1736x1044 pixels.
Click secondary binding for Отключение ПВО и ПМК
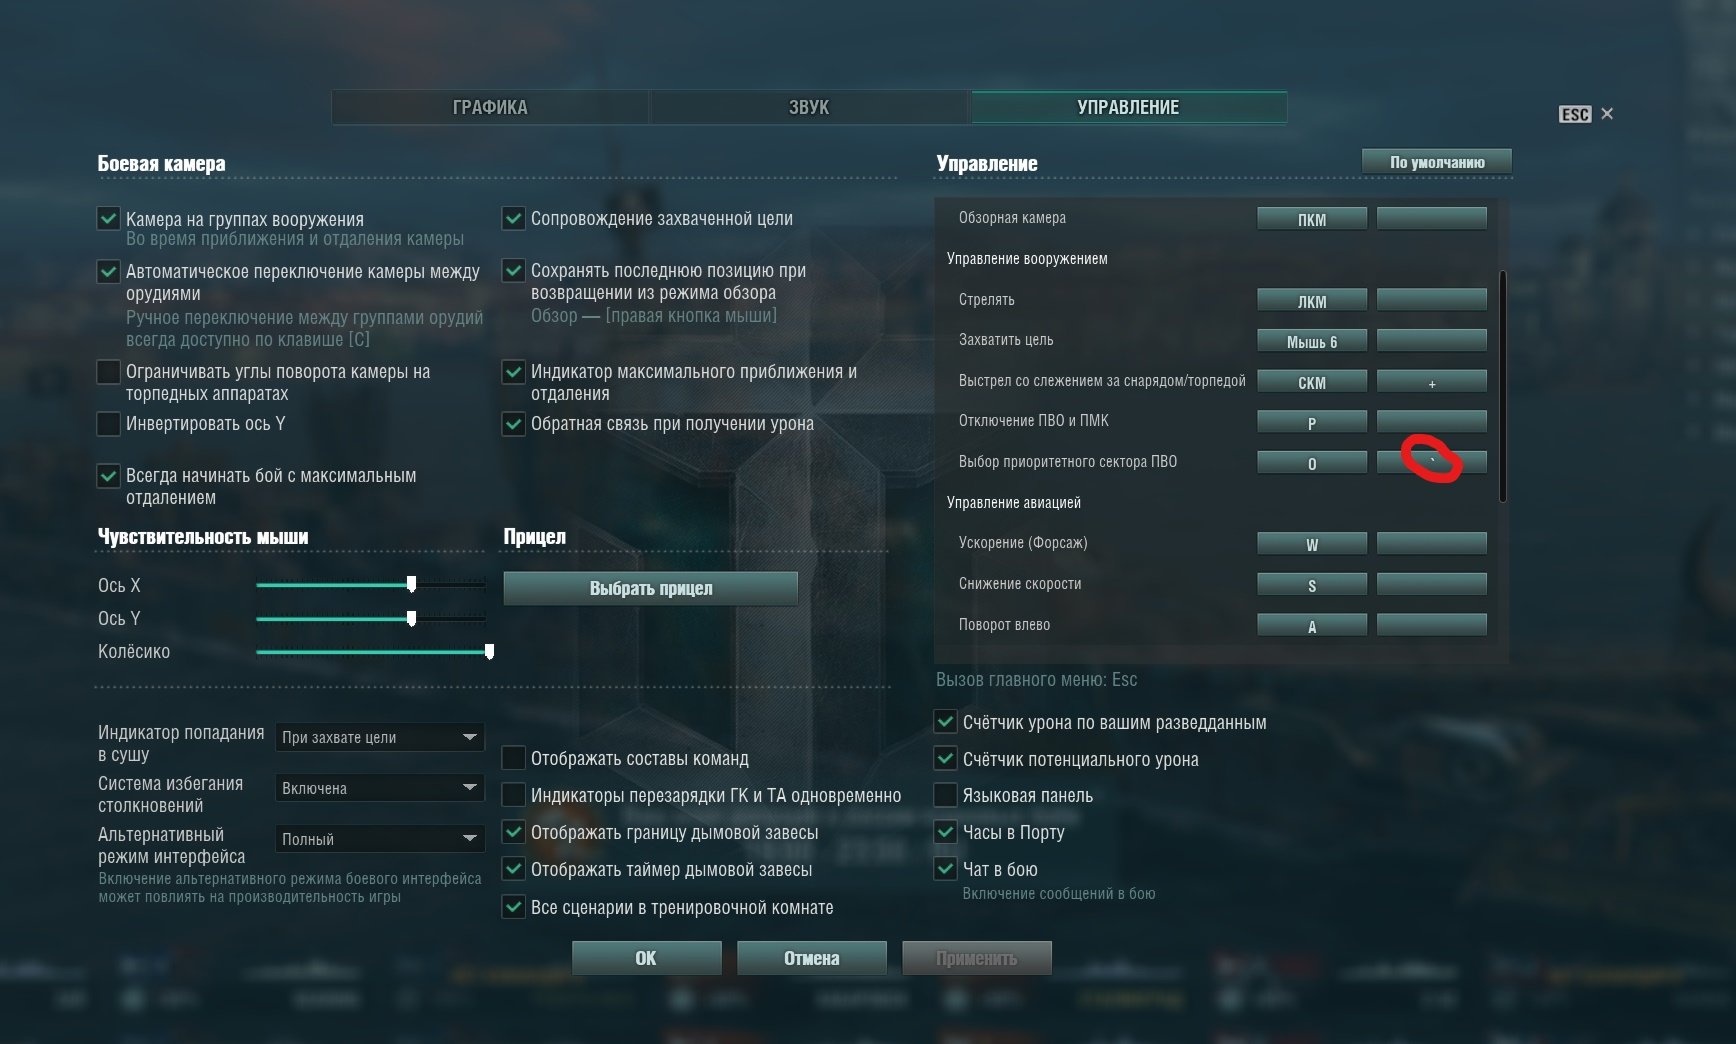pyautogui.click(x=1432, y=422)
